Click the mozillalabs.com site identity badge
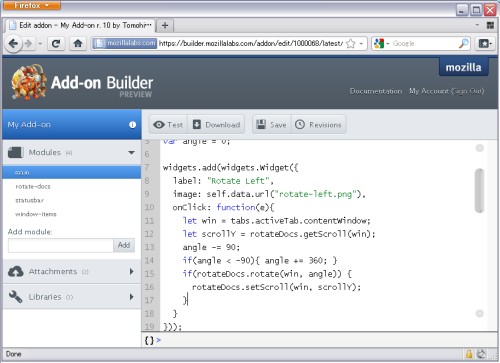Screen dimensions: 500x363 tap(125, 43)
